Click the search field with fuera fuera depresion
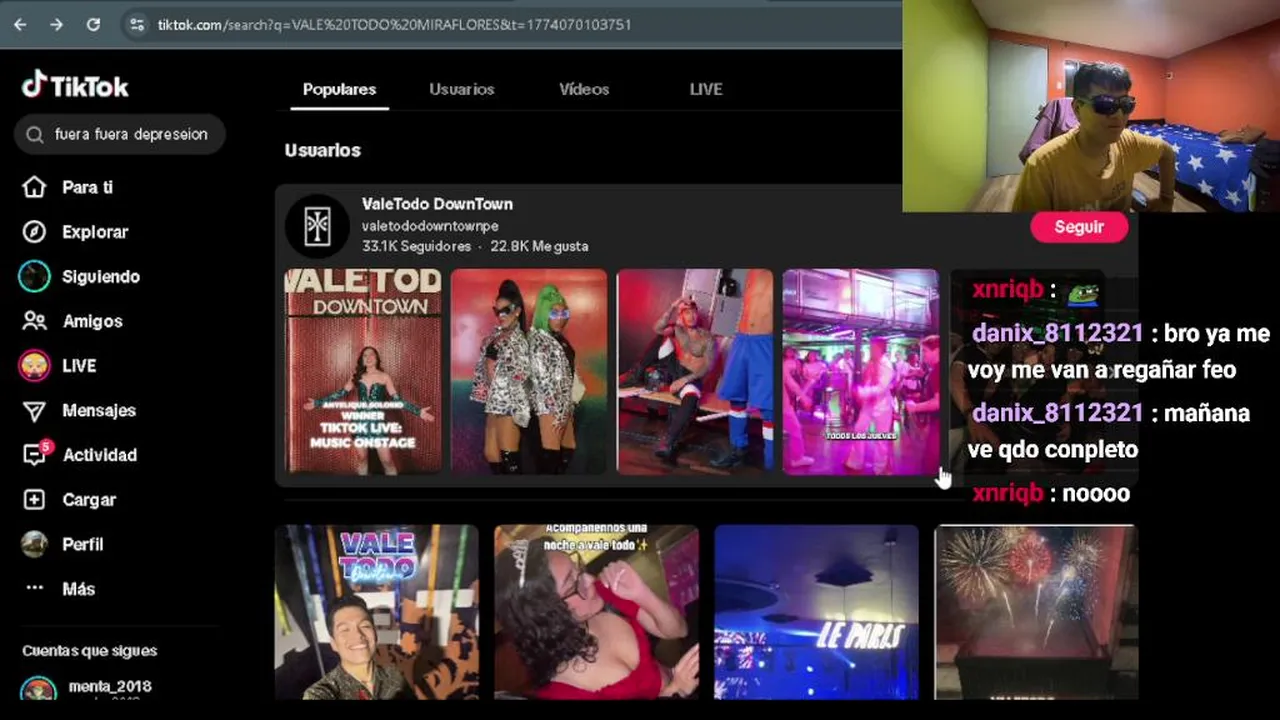 [120, 134]
